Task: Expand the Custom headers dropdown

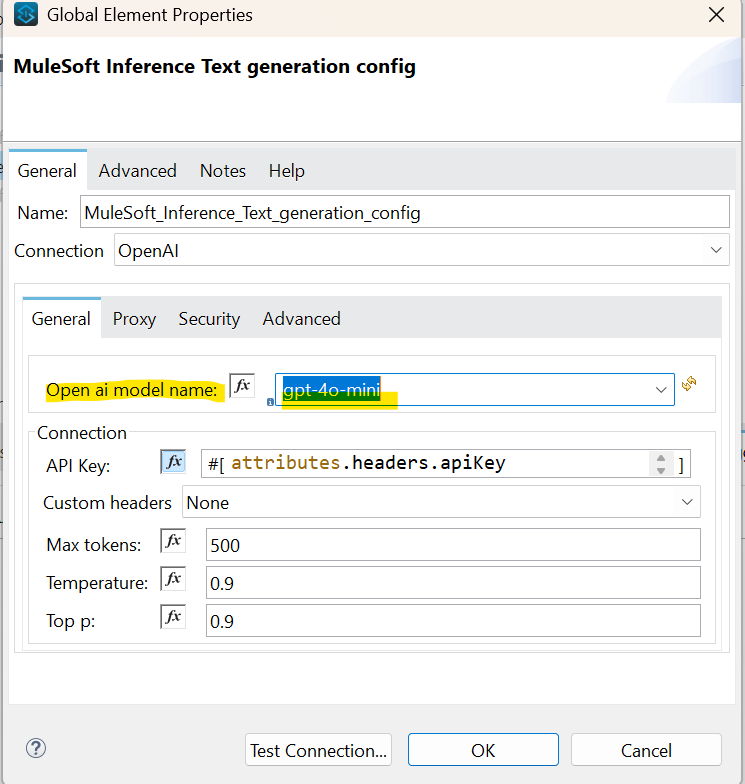Action: click(x=687, y=502)
